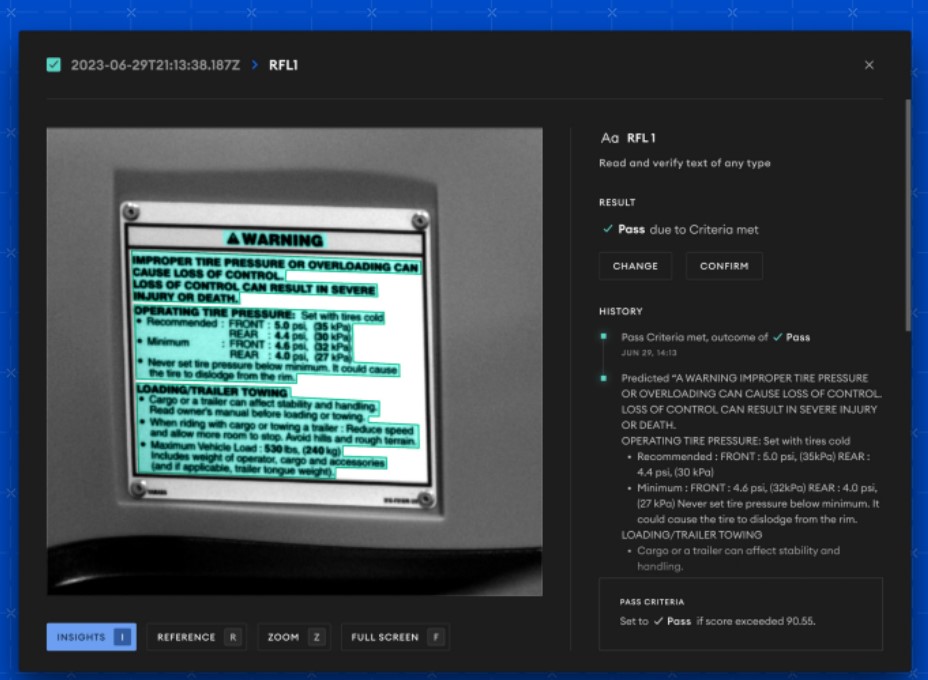928x680 pixels.
Task: Click the Predicted entry history marker
Action: coord(604,378)
